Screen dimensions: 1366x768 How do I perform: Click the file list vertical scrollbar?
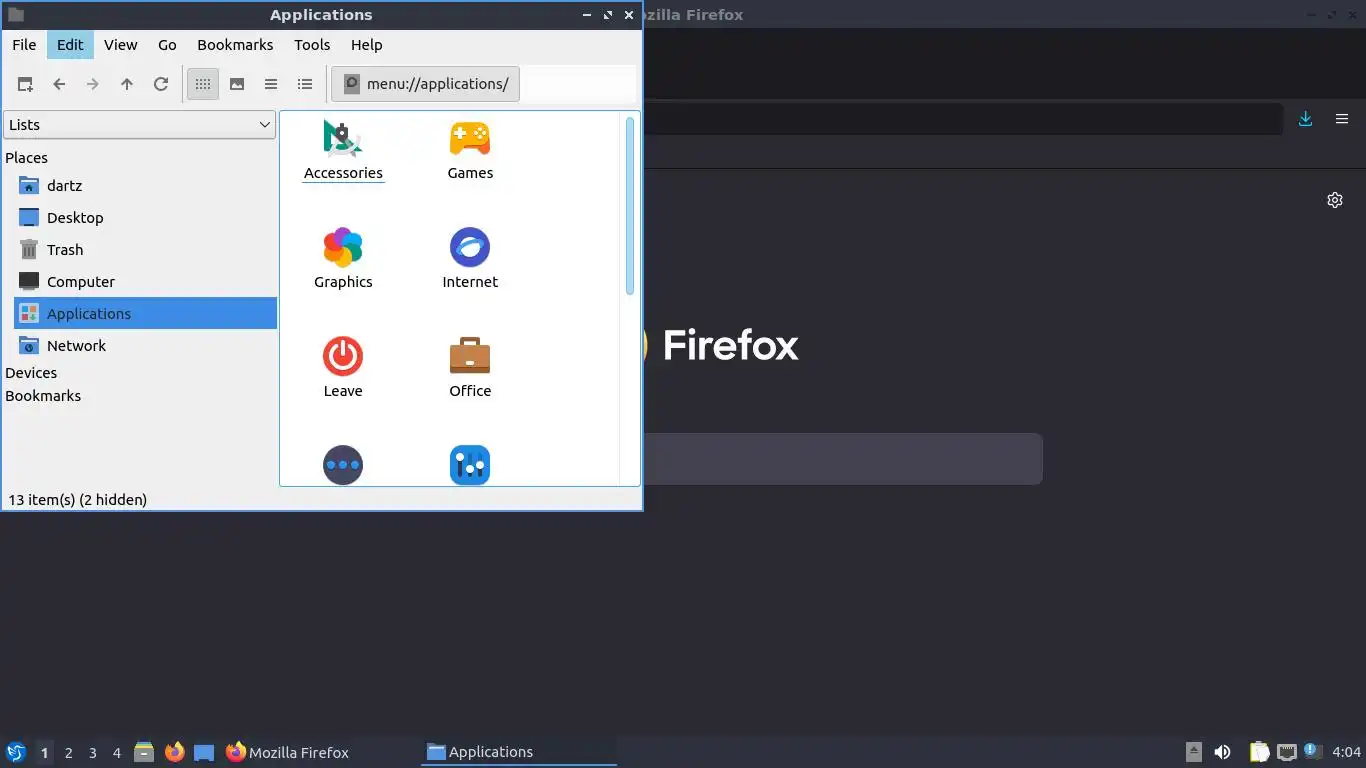pos(630,206)
